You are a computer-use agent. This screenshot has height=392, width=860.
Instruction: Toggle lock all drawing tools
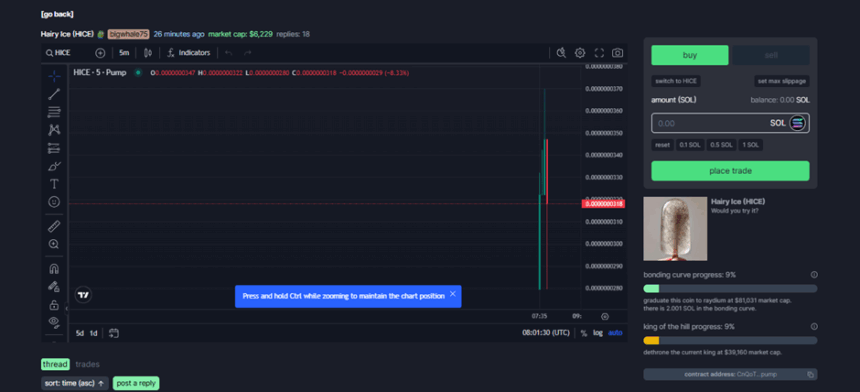pyautogui.click(x=54, y=305)
